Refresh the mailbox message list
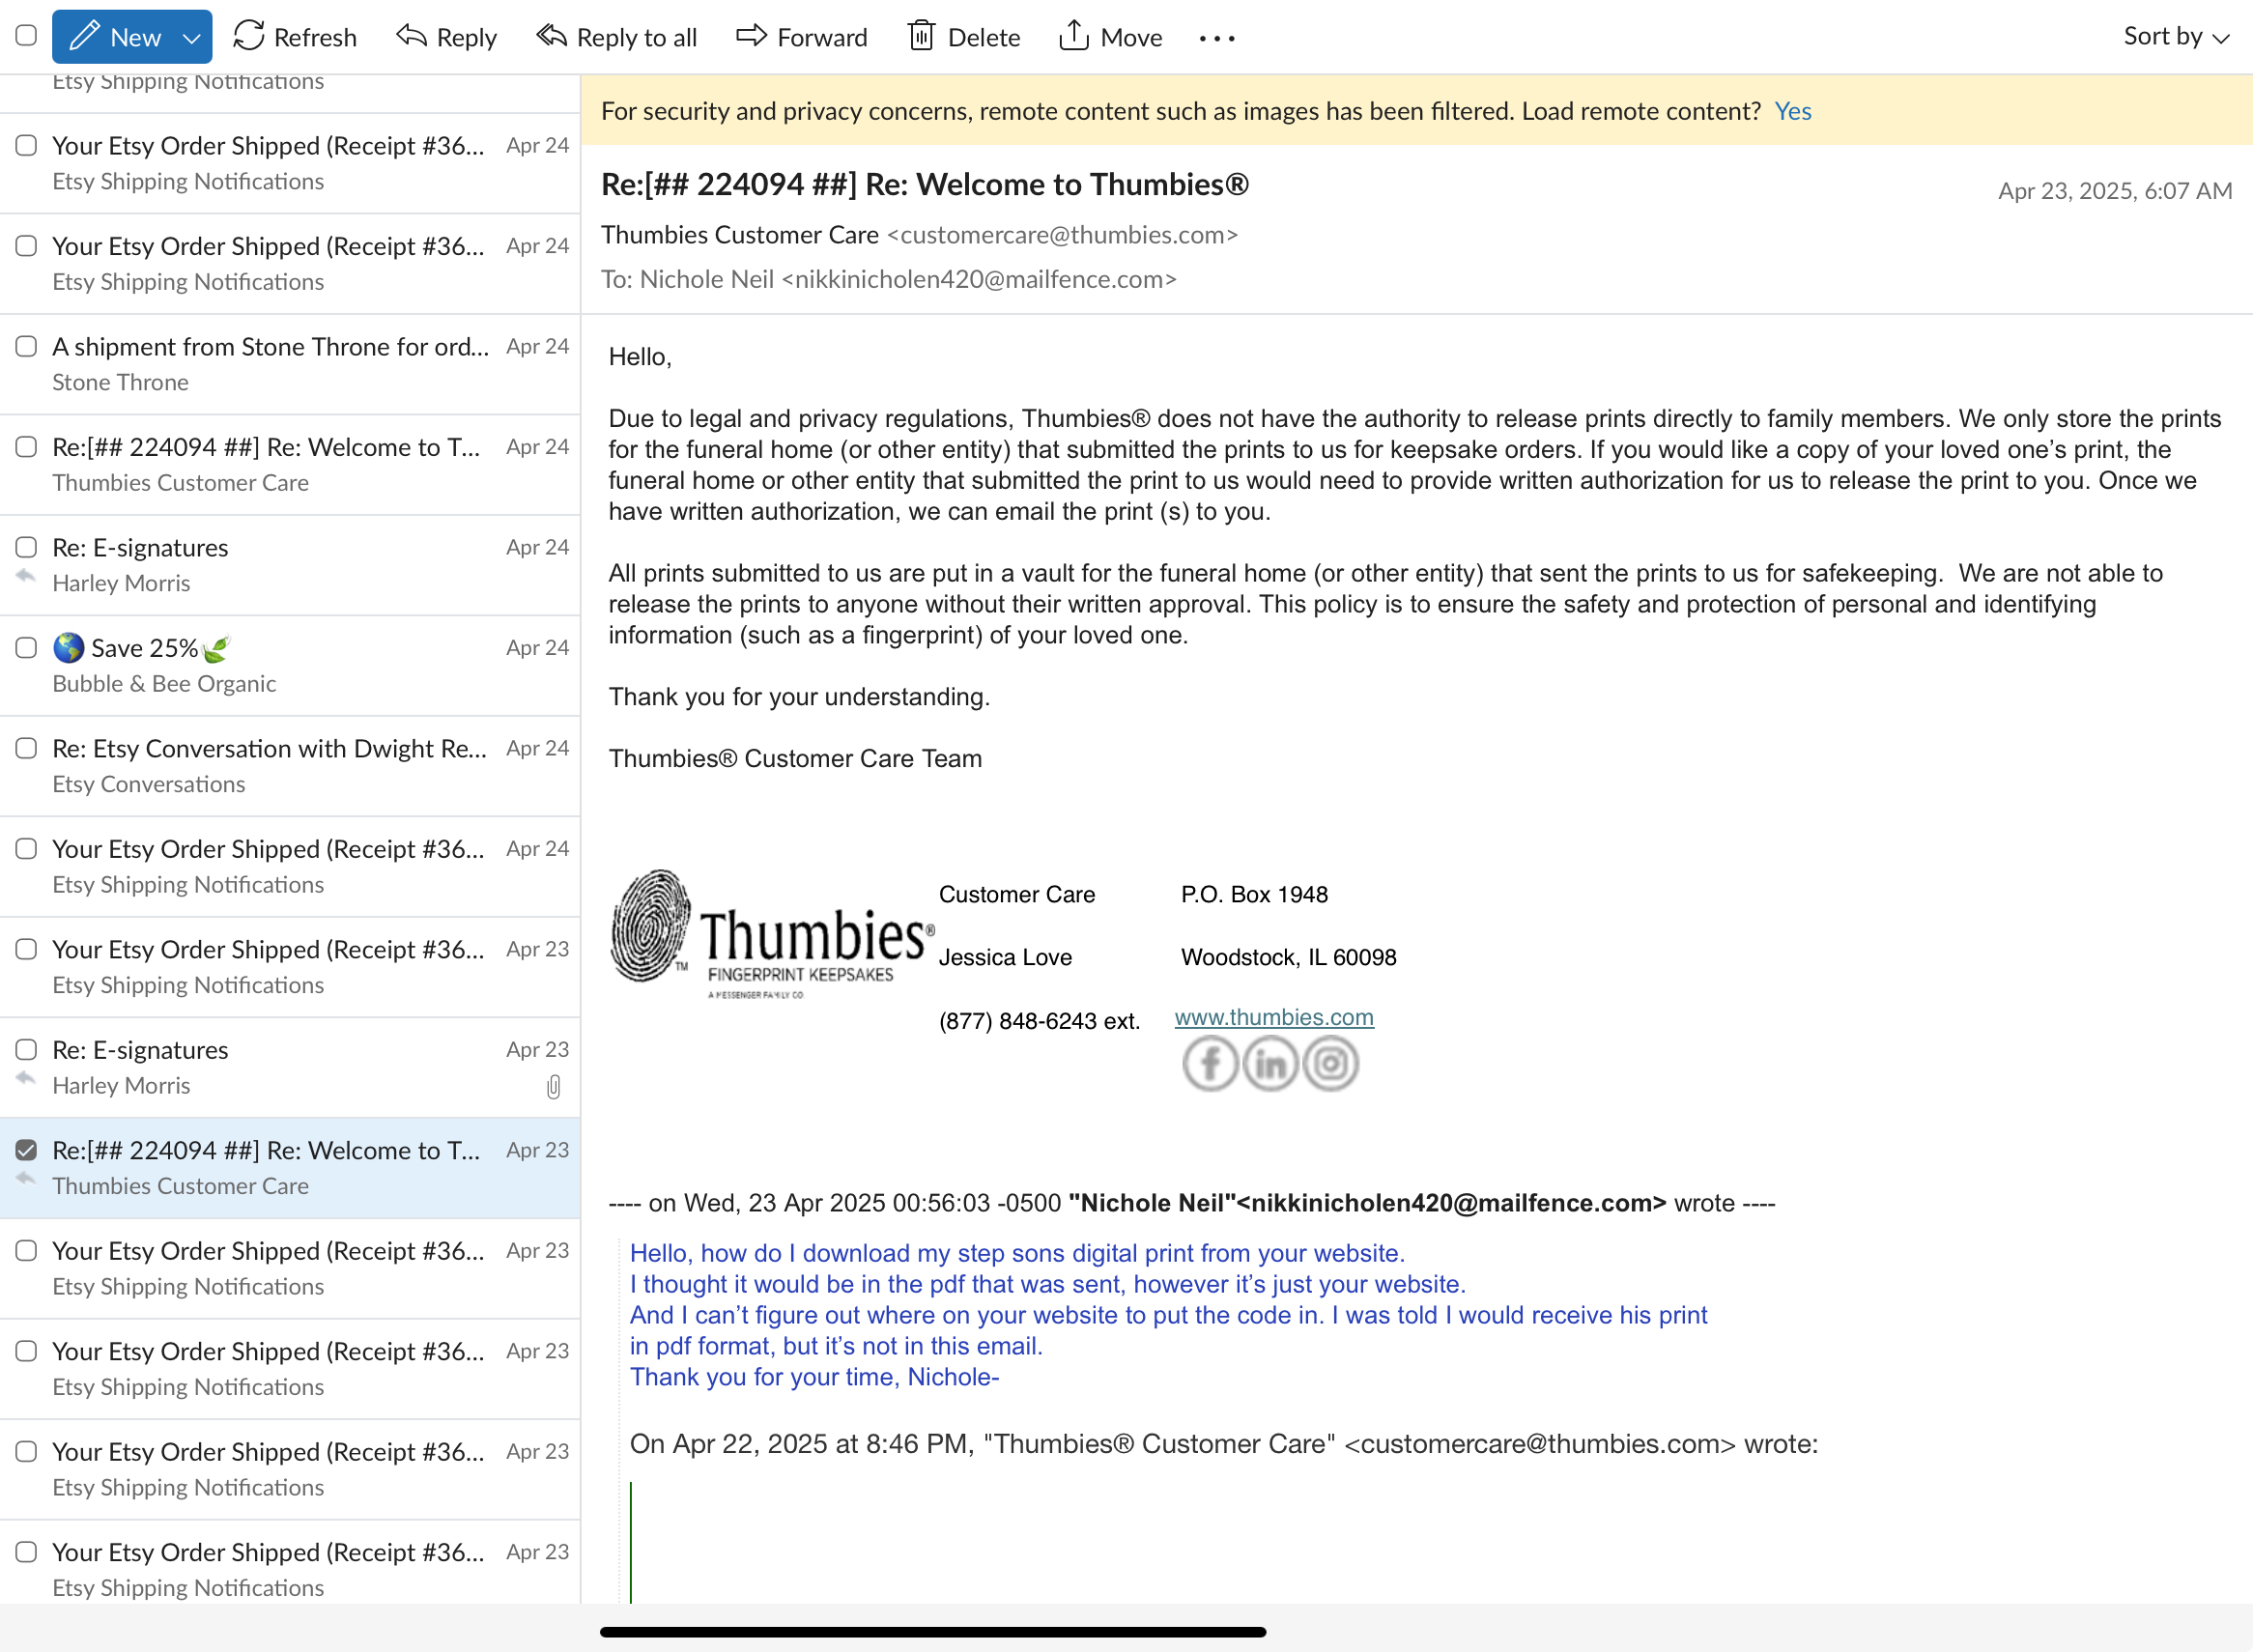This screenshot has width=2253, height=1652. click(295, 37)
